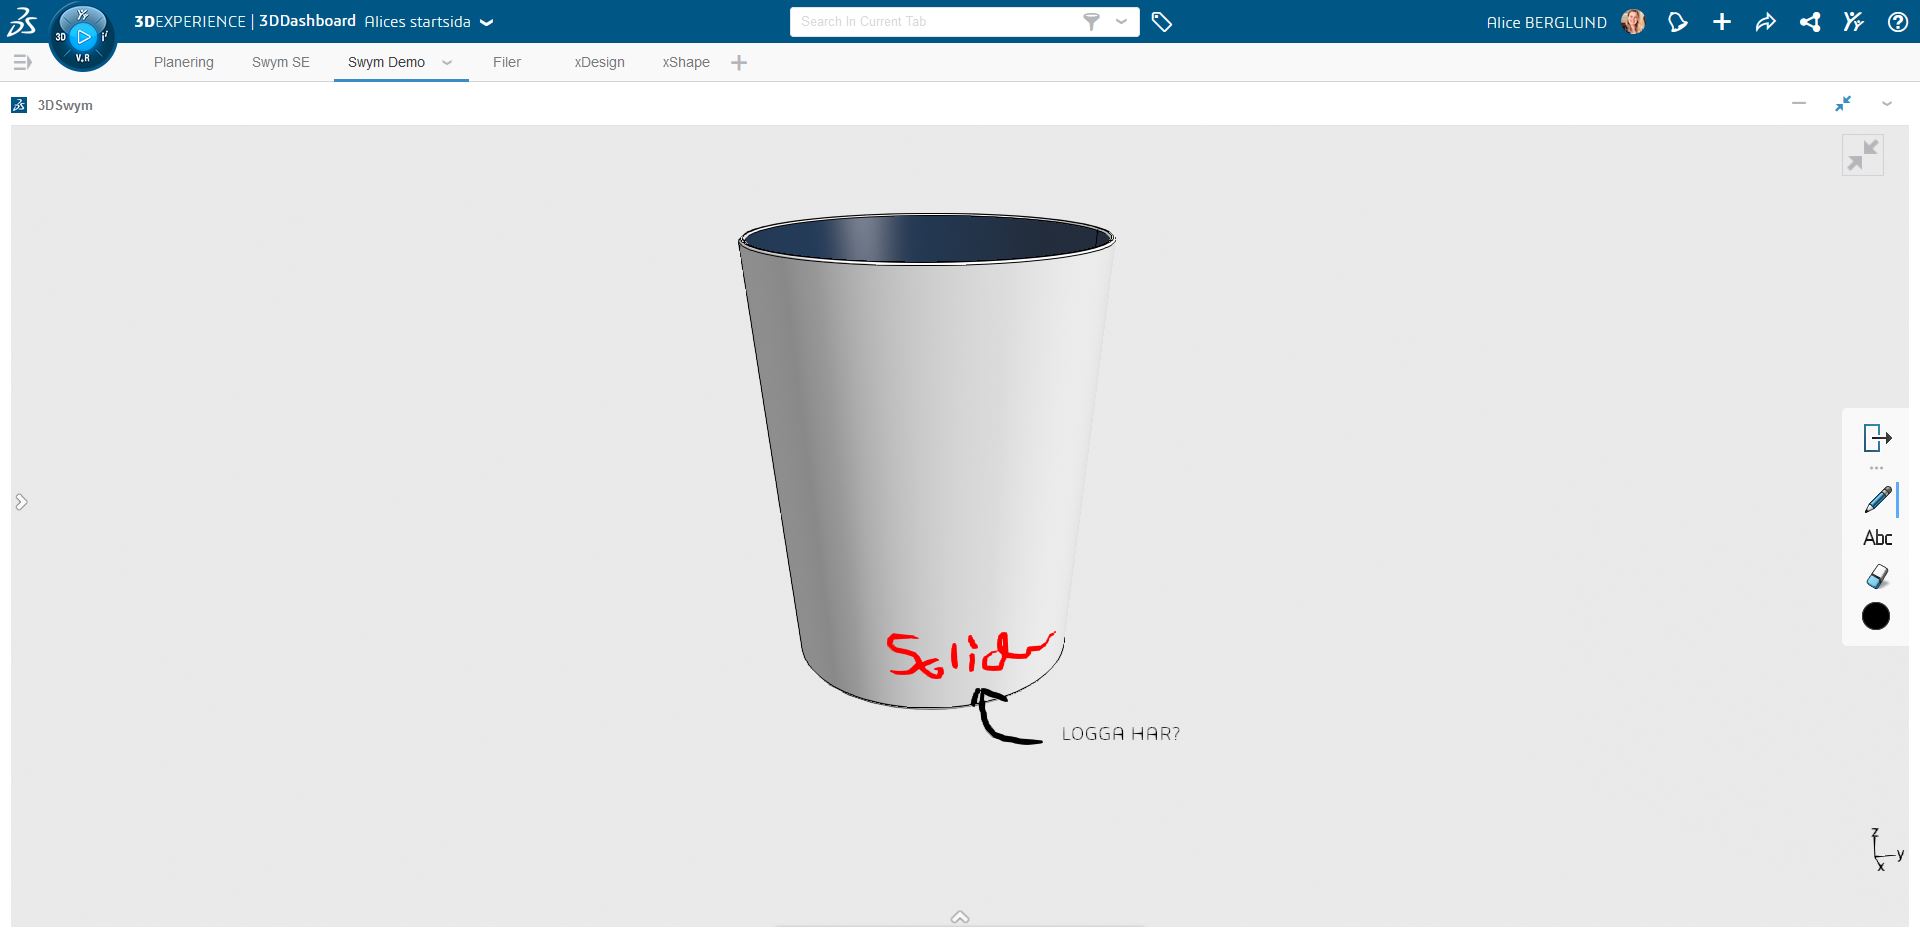Viewport: 1920px width, 929px height.
Task: Open the search filter dropdown arrow
Action: click(1121, 22)
